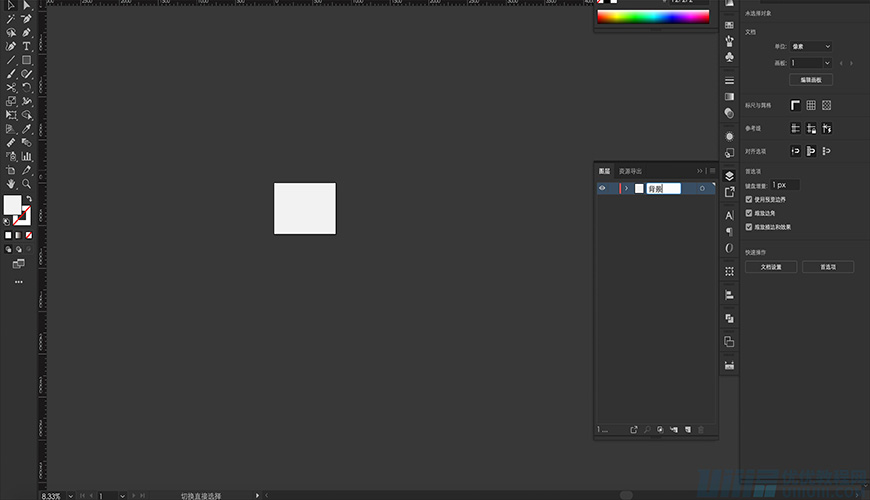Show the ruler toggle icon under 标尺与网格
Screen dimensions: 870x500
point(796,105)
